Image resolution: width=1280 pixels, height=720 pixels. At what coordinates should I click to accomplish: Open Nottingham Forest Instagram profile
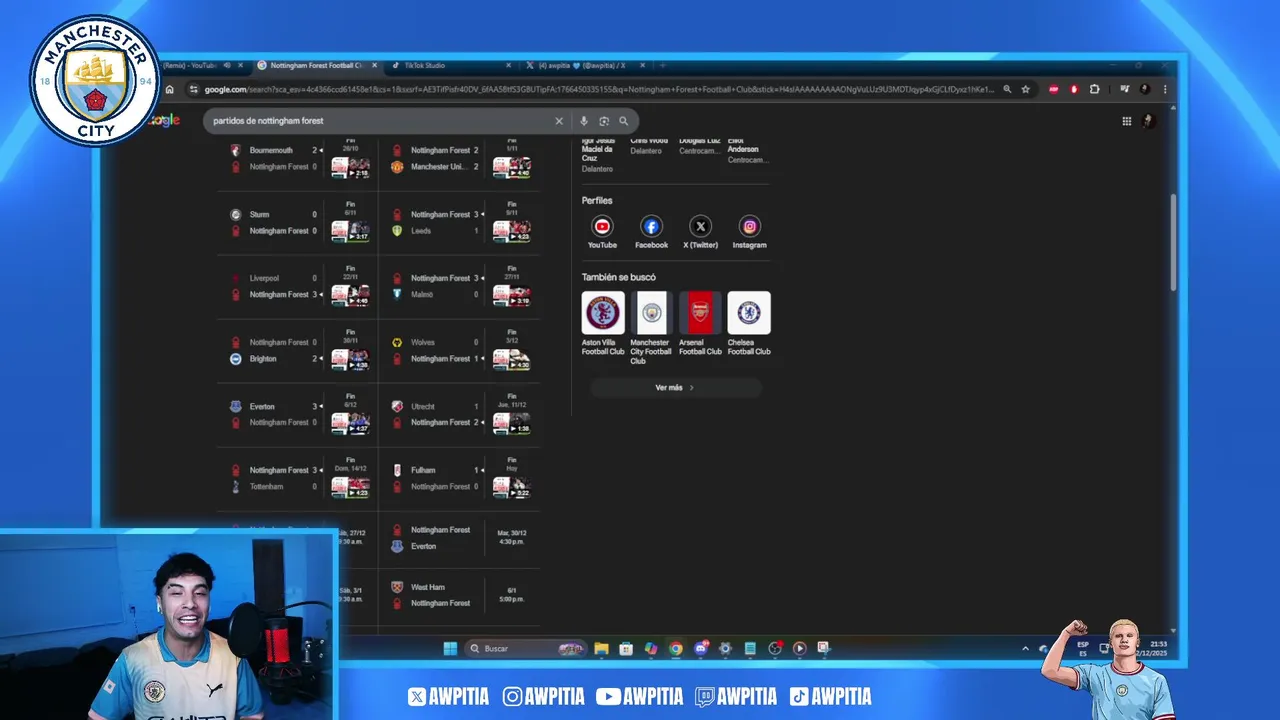coord(749,232)
